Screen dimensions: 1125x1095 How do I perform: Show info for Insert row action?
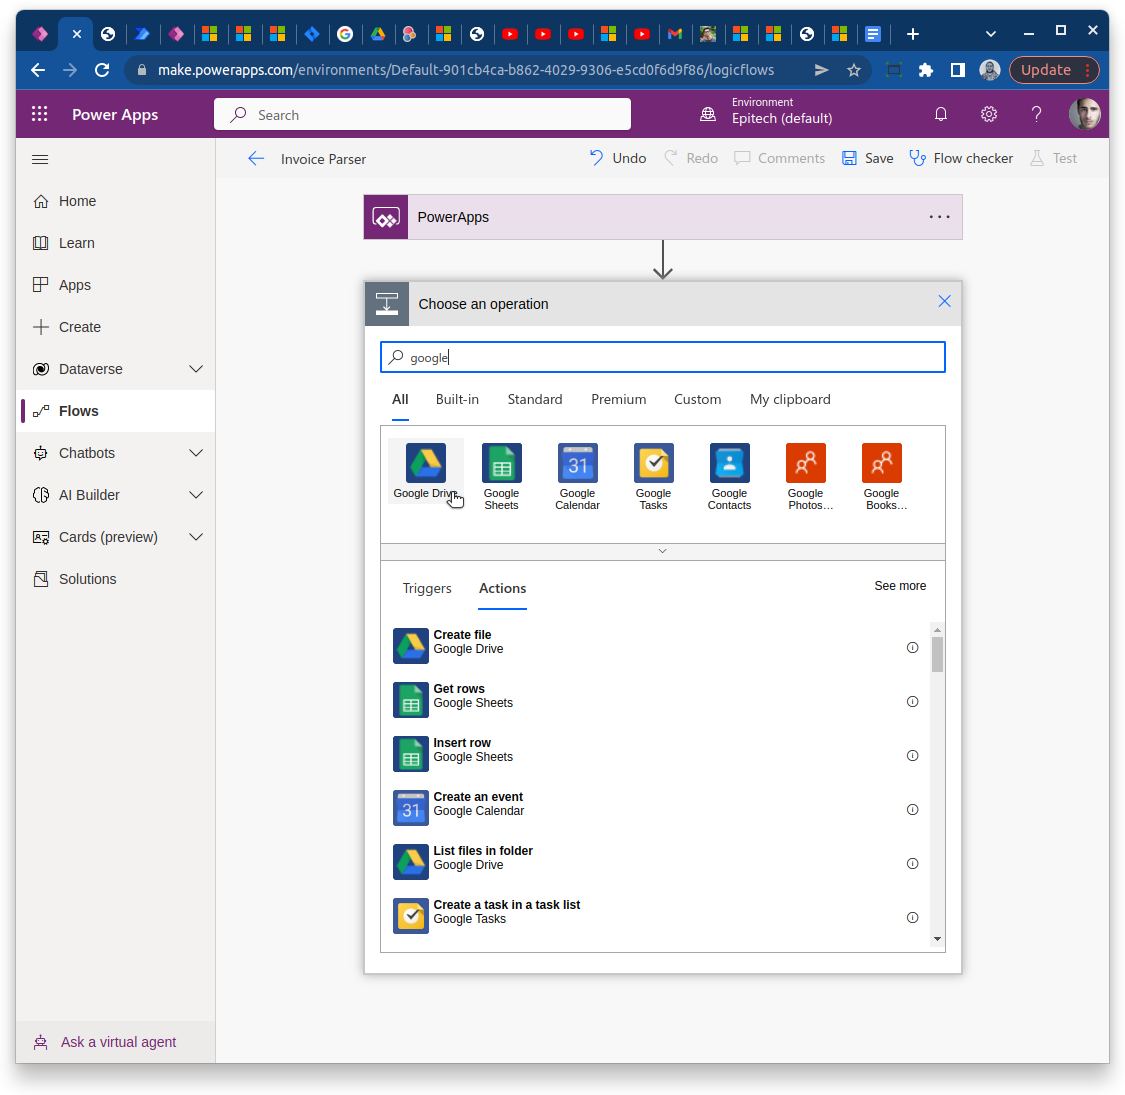click(x=912, y=755)
